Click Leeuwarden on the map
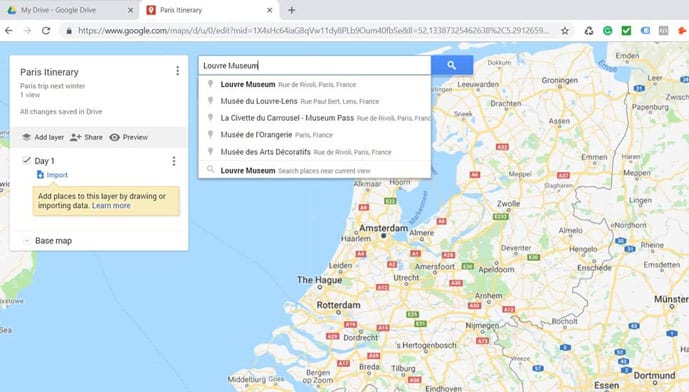 478,84
